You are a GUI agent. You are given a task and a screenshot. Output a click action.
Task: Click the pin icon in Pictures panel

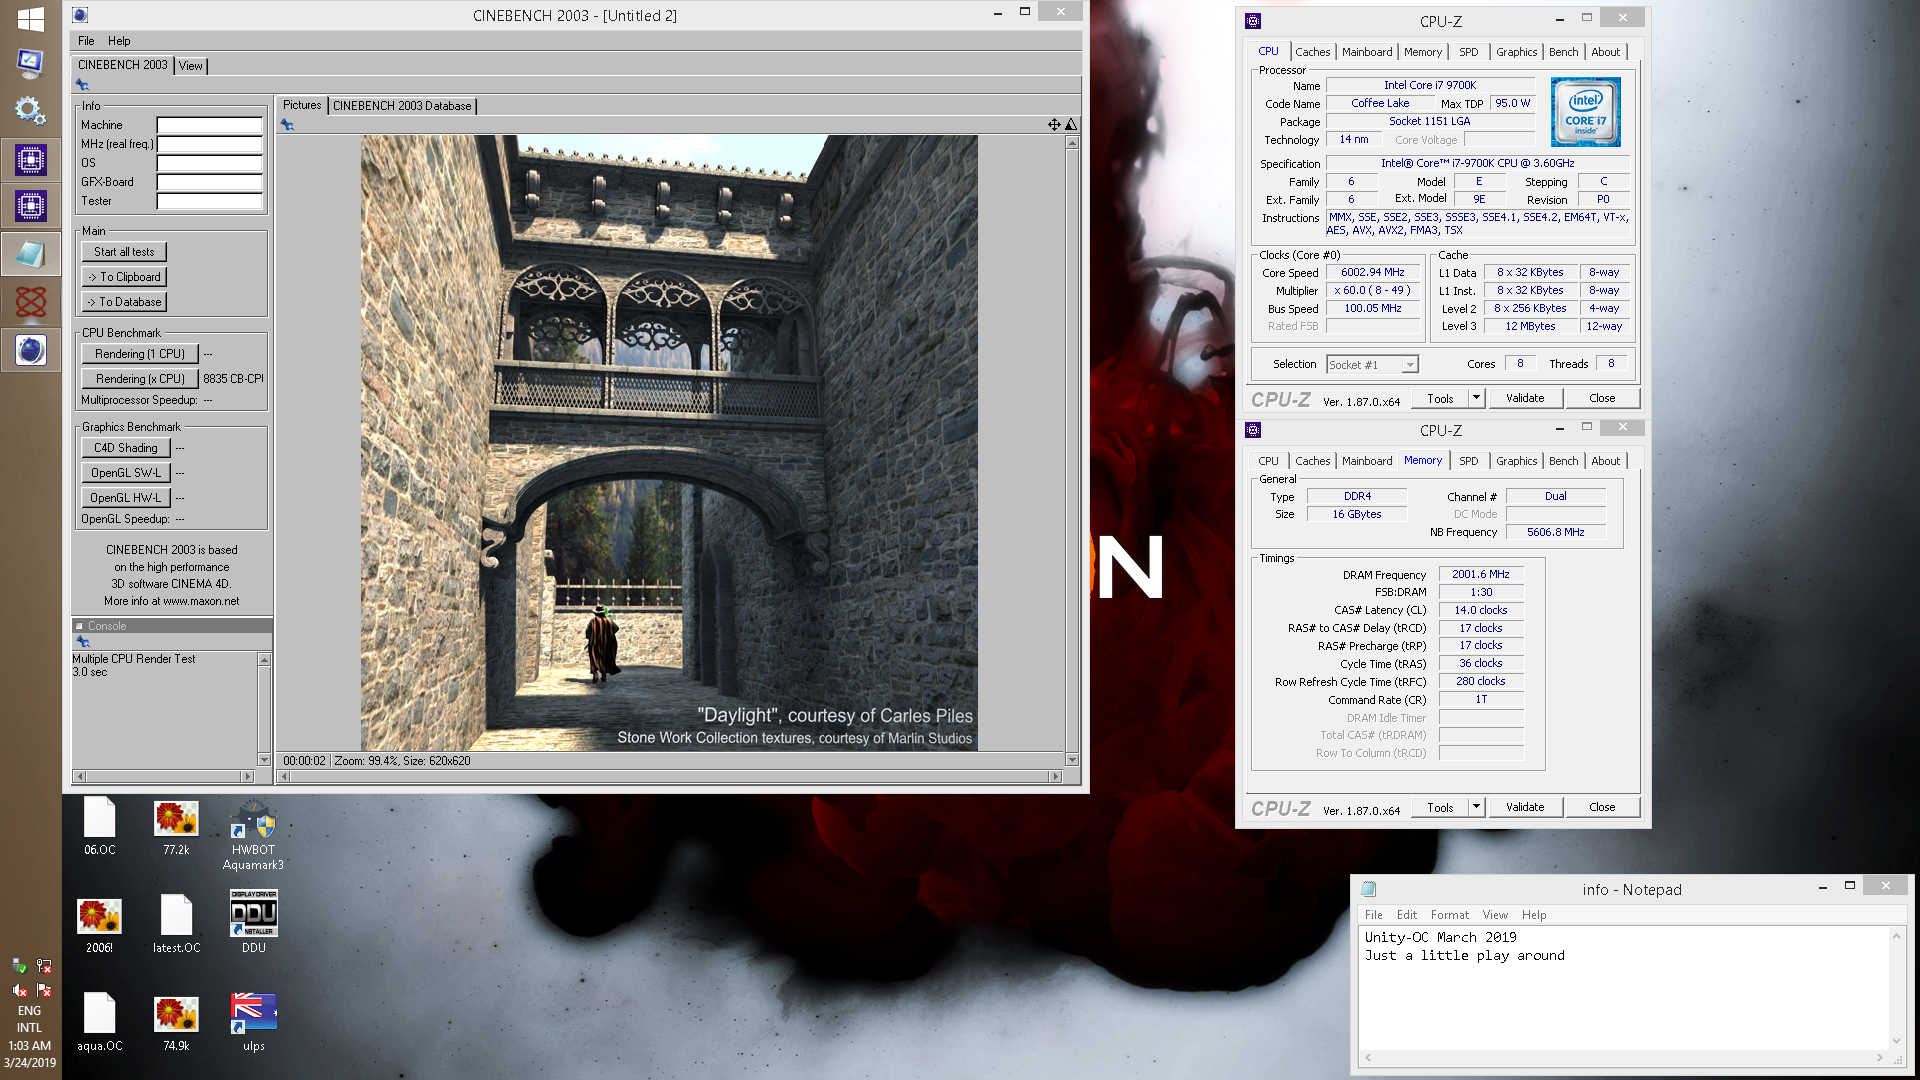coord(287,125)
